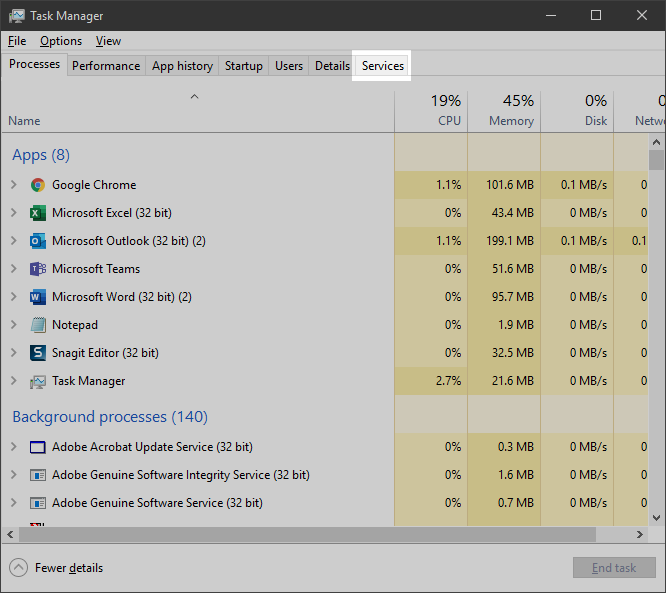Expand the Task Manager process group
This screenshot has height=593, width=666.
pyautogui.click(x=14, y=381)
